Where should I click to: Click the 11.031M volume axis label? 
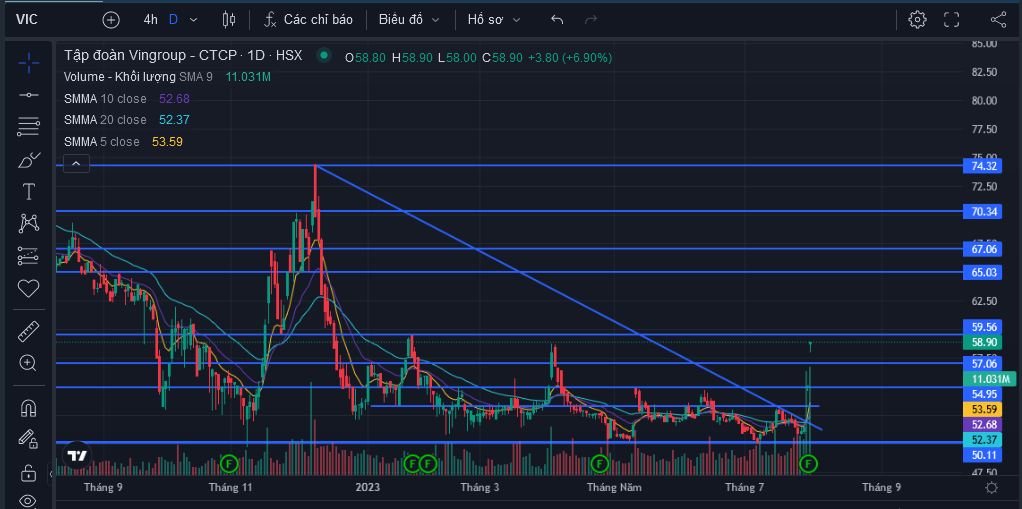point(989,379)
